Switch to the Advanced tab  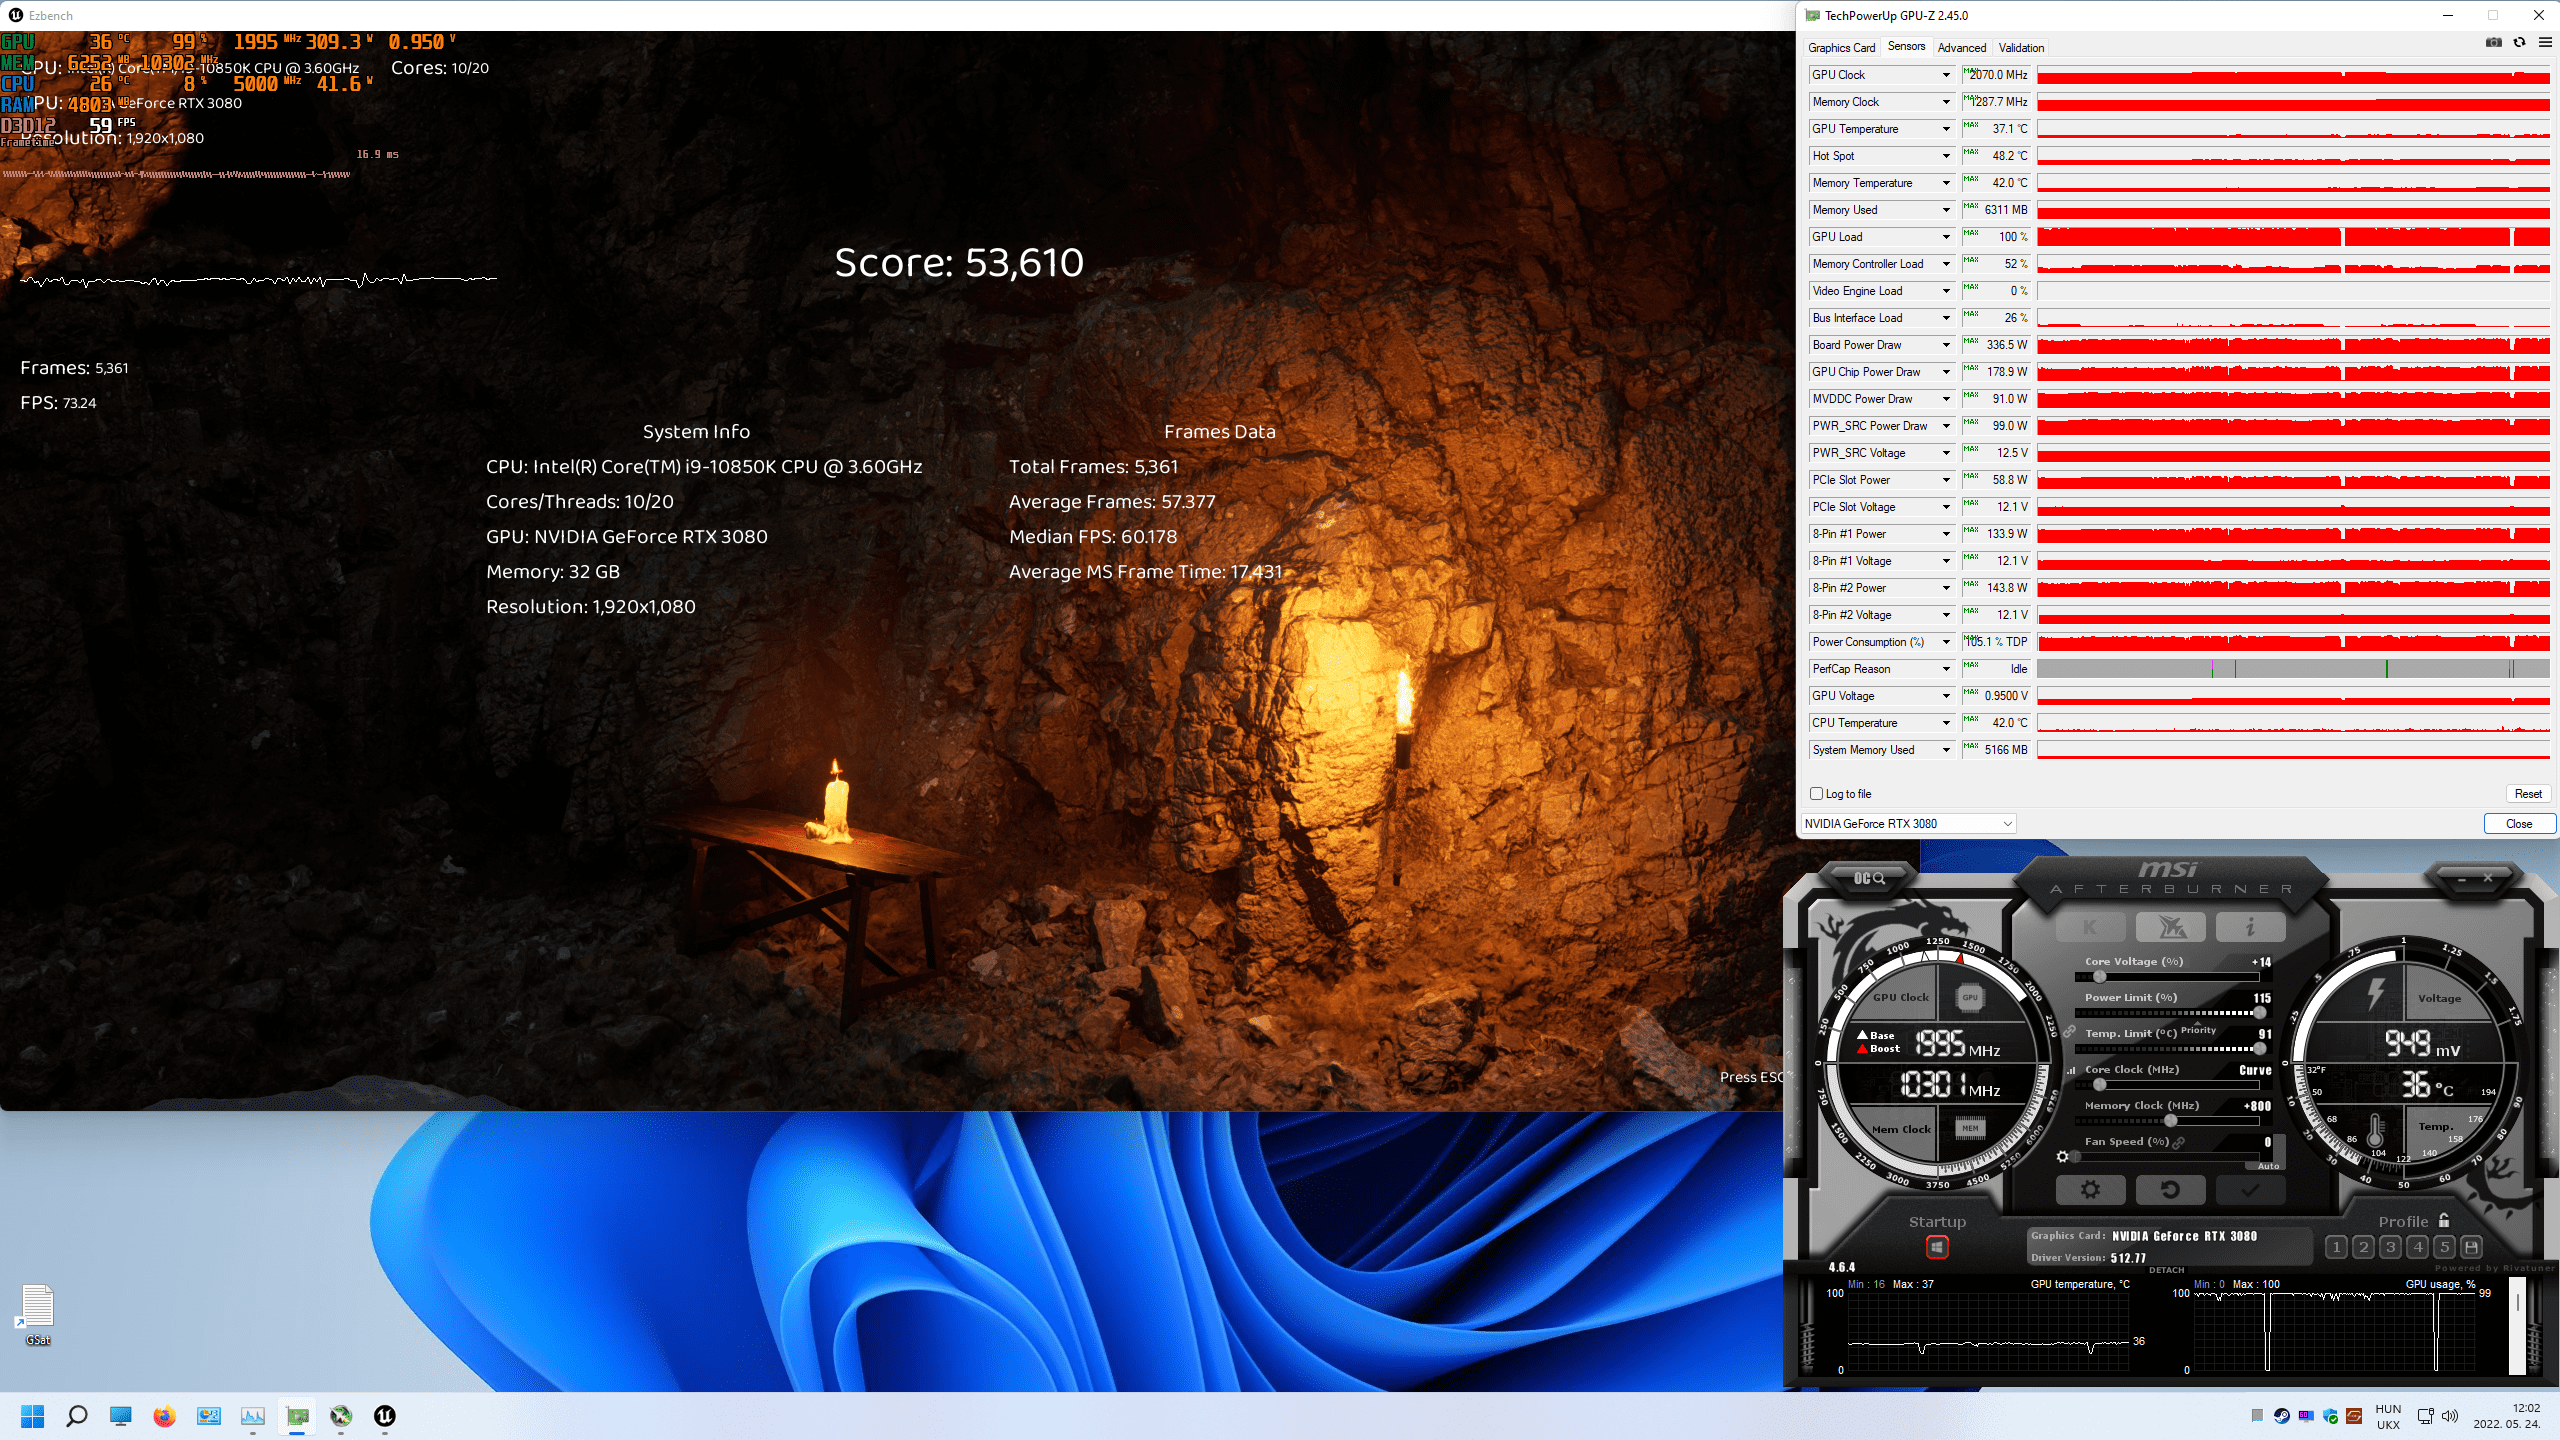click(1961, 48)
